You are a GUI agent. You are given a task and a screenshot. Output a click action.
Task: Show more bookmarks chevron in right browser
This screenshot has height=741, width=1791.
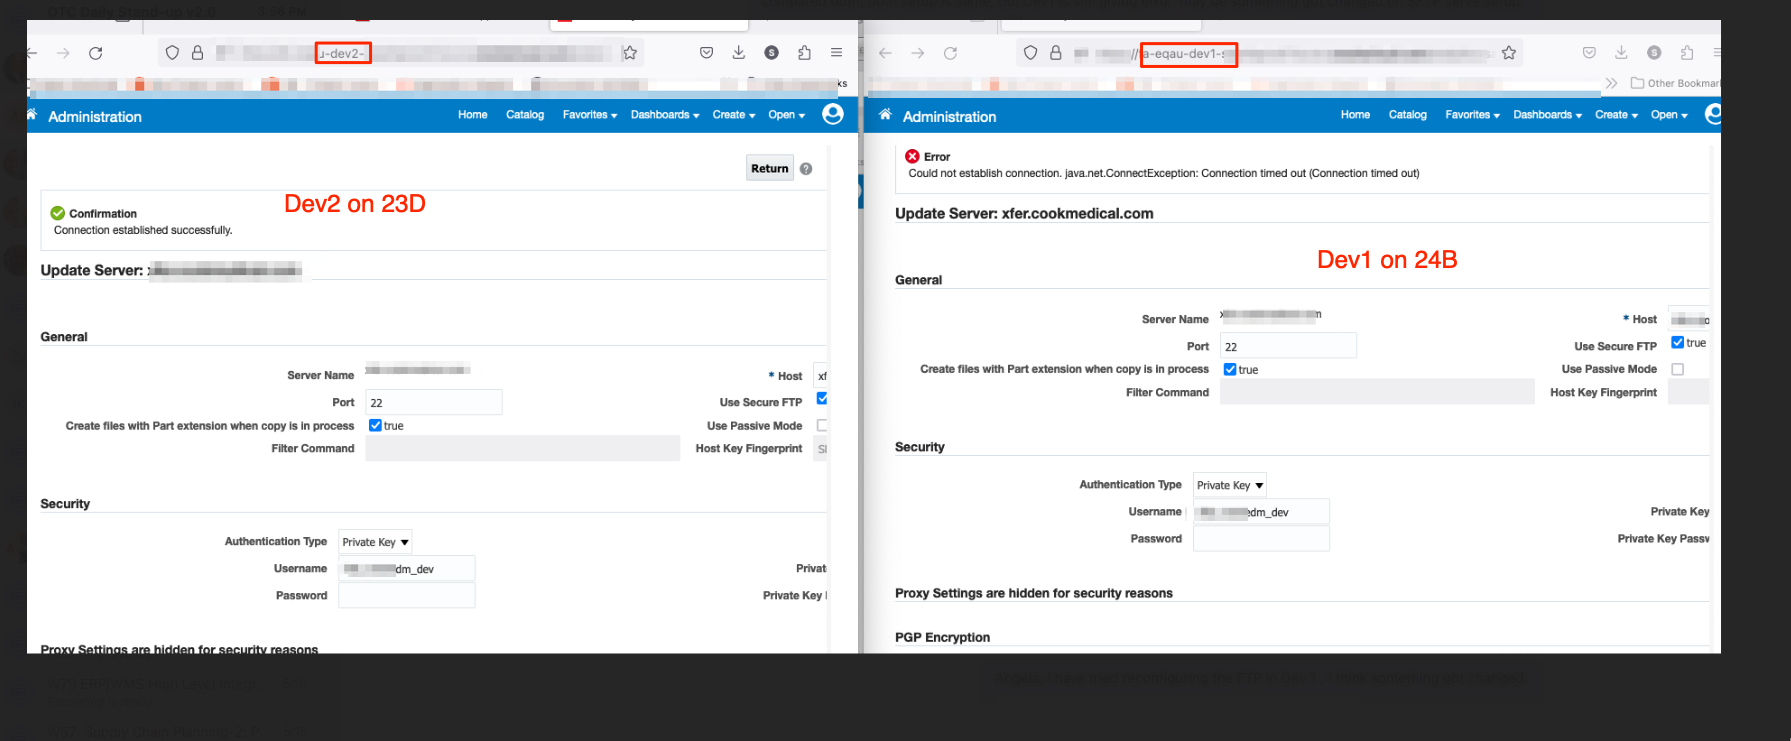[1611, 83]
